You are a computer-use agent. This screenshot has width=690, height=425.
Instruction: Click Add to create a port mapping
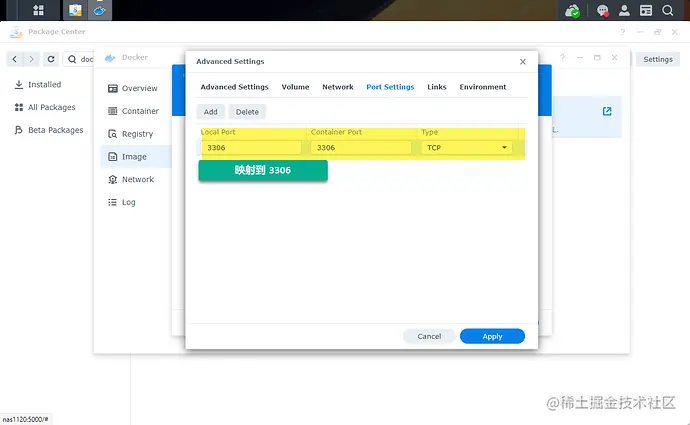211,112
